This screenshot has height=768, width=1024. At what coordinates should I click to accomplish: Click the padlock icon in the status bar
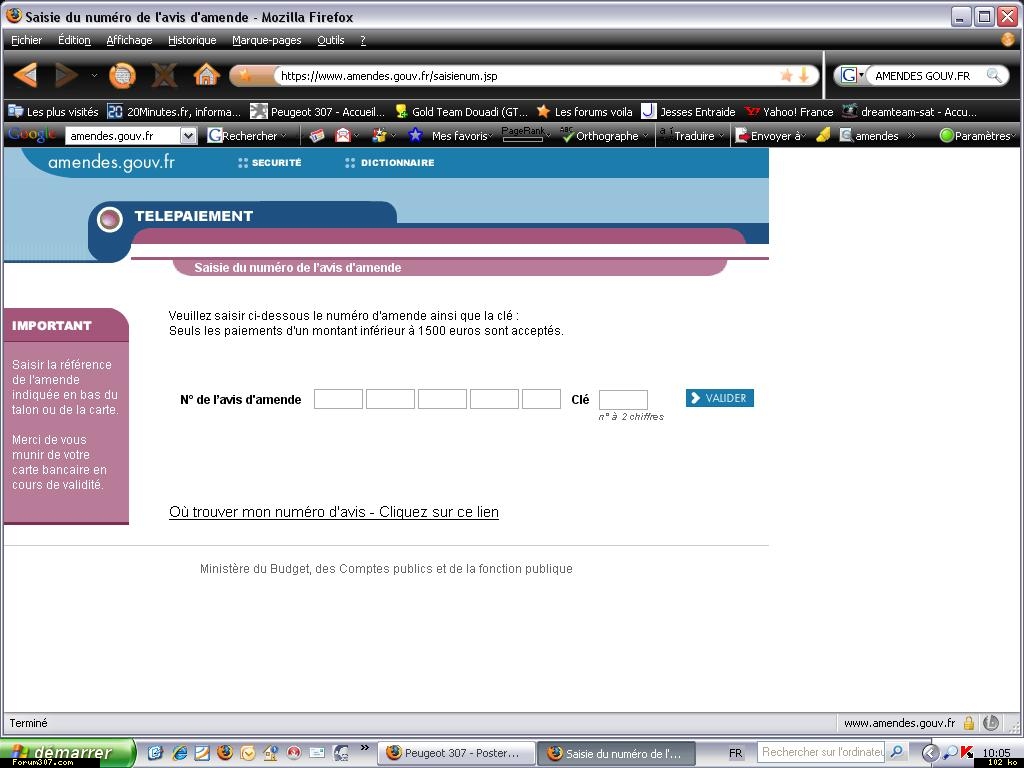click(968, 723)
